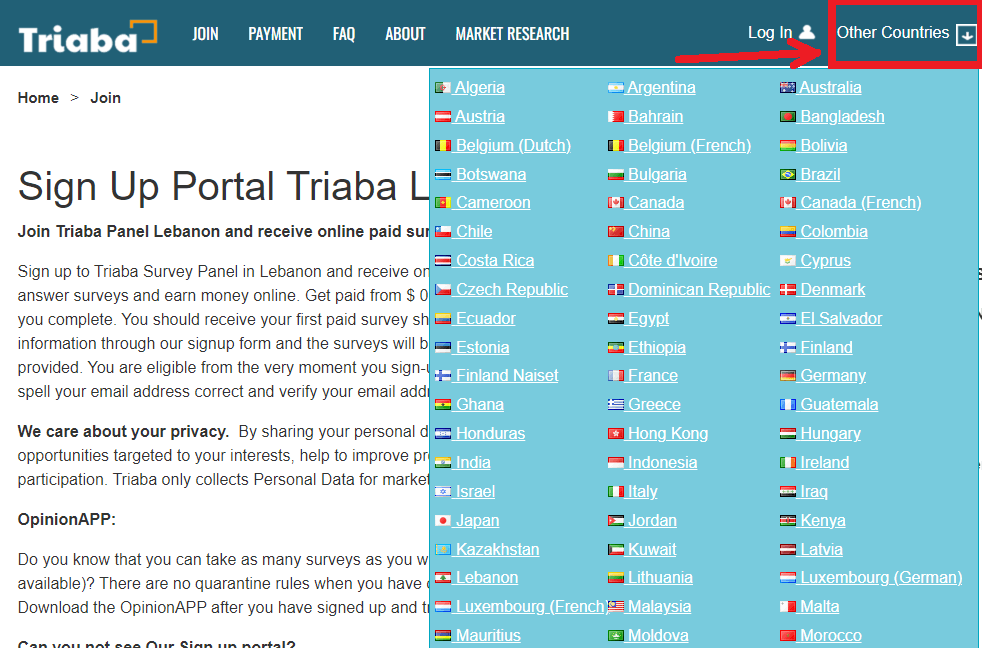Click the Canada flag icon
The height and width of the screenshot is (648, 982).
click(616, 203)
